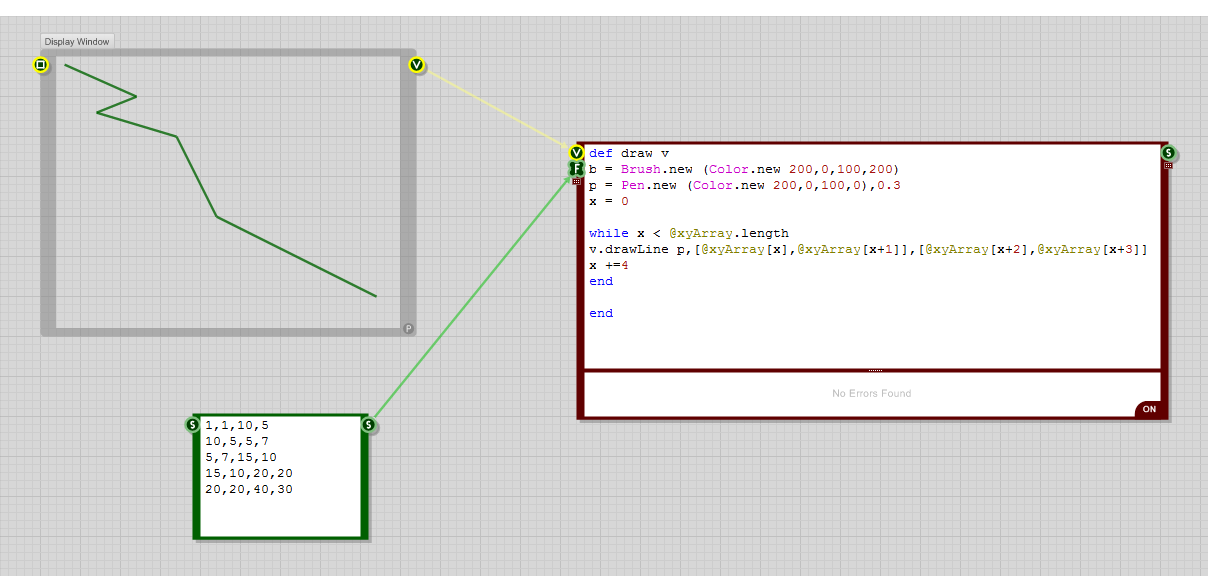Toggle the ON switch on the code node
Screen dimensions: 1208x576
tap(1148, 409)
